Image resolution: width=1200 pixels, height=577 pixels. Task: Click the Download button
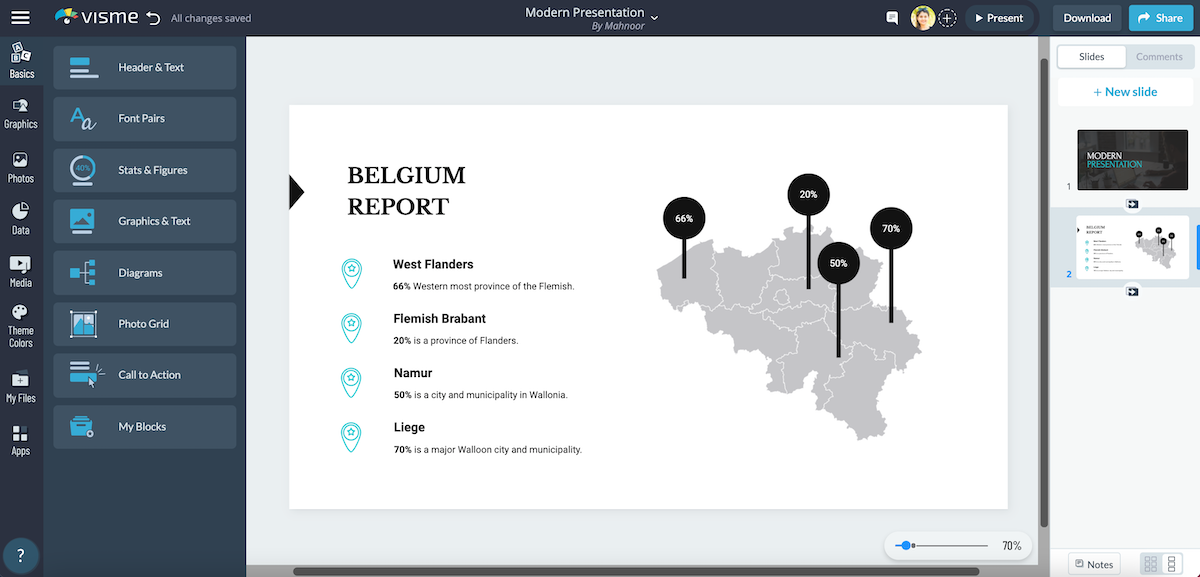click(x=1087, y=18)
